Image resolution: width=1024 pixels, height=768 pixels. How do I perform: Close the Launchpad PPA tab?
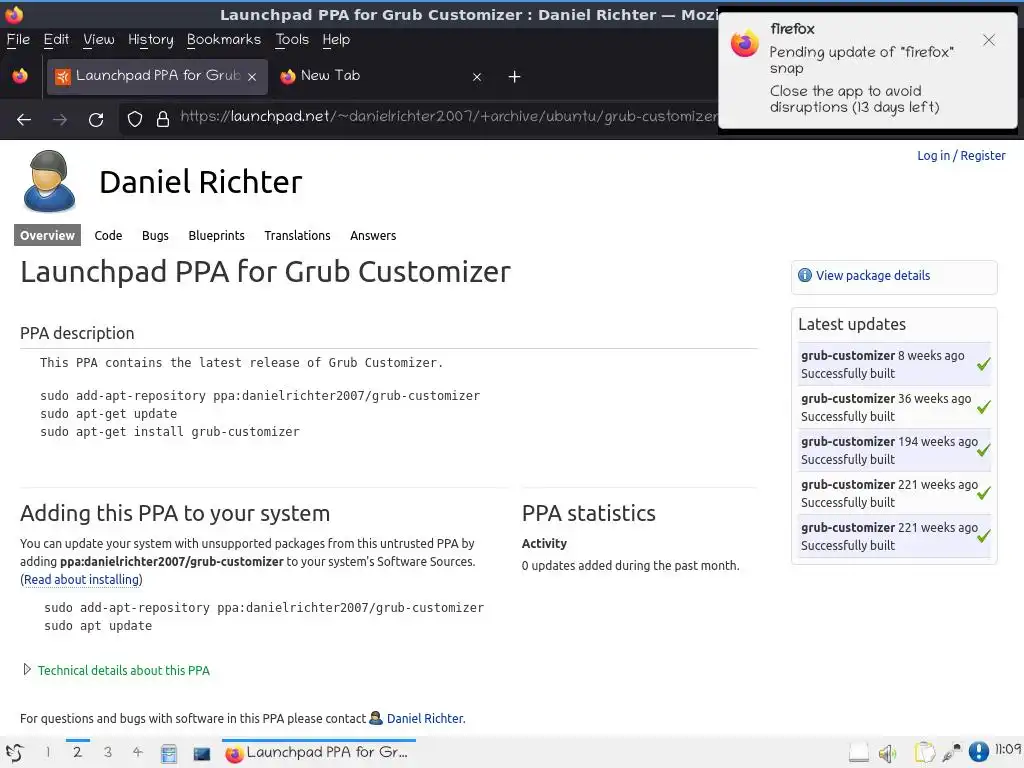click(252, 76)
